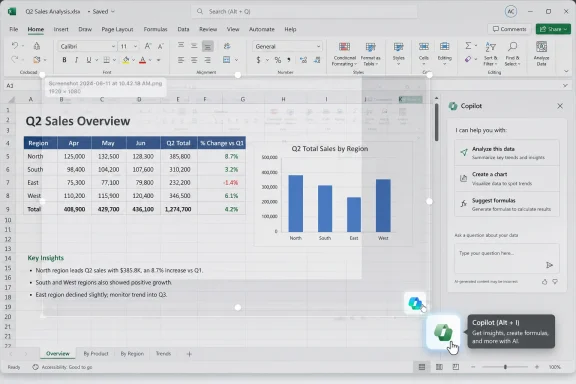Align cell text to the left
The width and height of the screenshot is (576, 384).
(x=181, y=60)
